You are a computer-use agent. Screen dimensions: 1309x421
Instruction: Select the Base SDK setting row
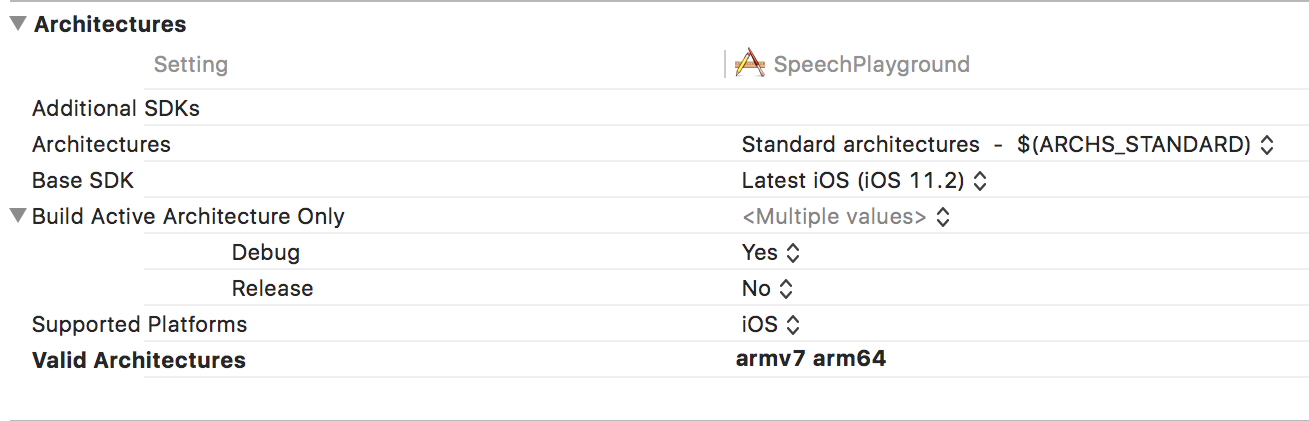82,180
